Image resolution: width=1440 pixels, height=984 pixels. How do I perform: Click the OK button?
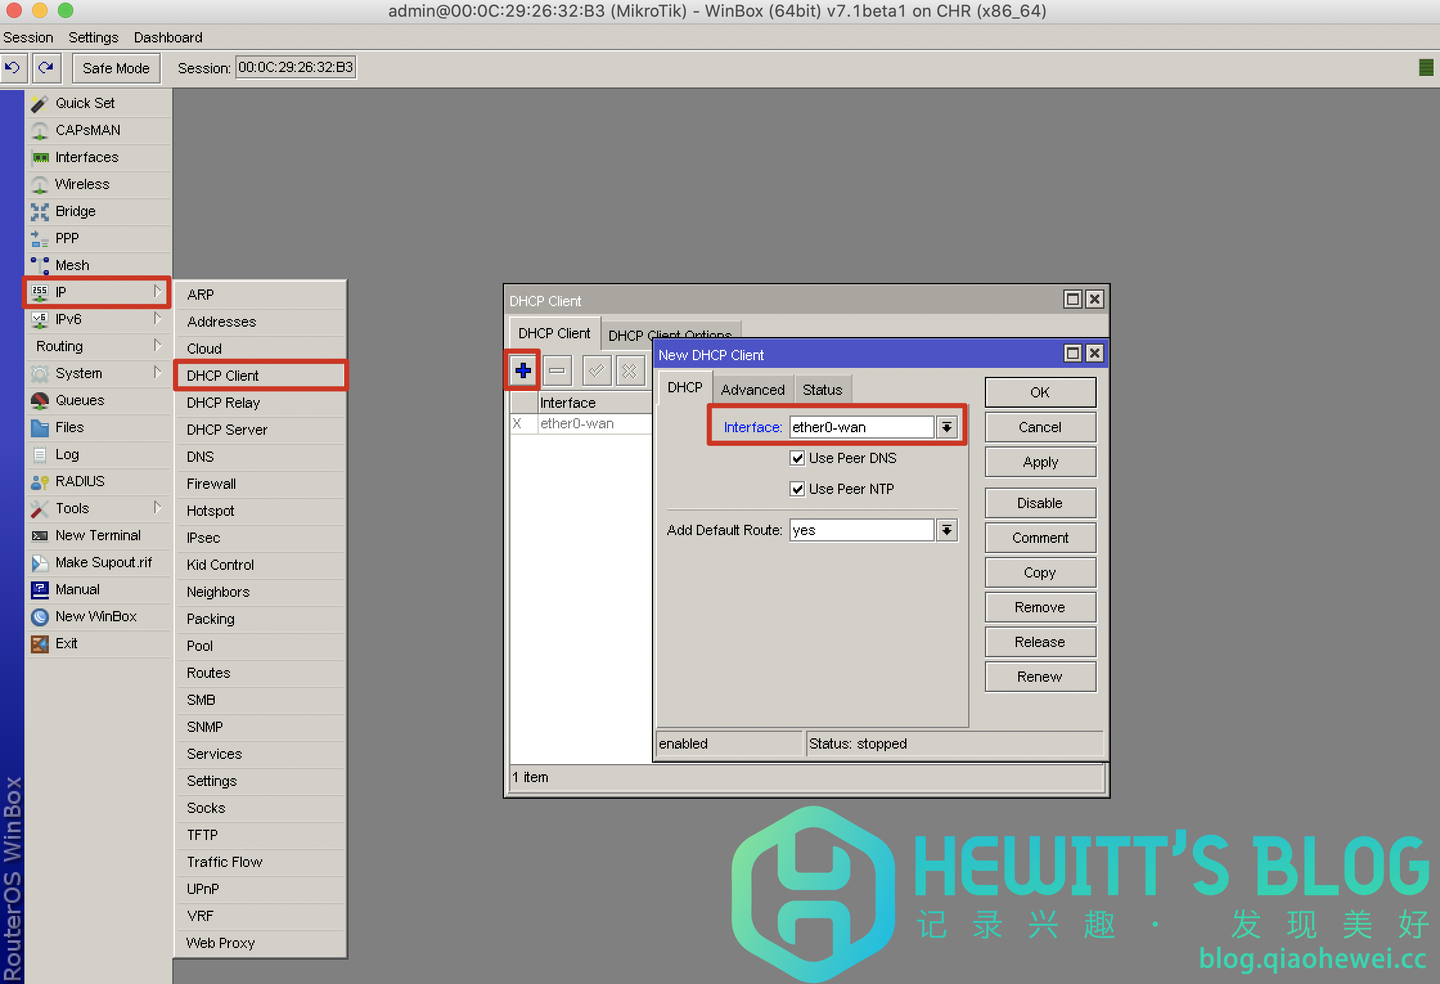[1040, 392]
